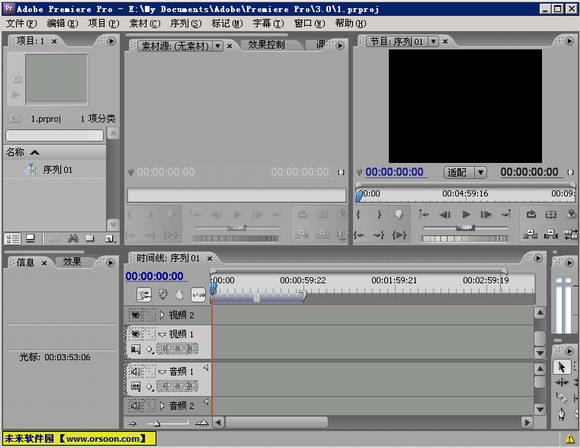Close the 信息 panel tab
The image size is (580, 448).
pos(44,263)
